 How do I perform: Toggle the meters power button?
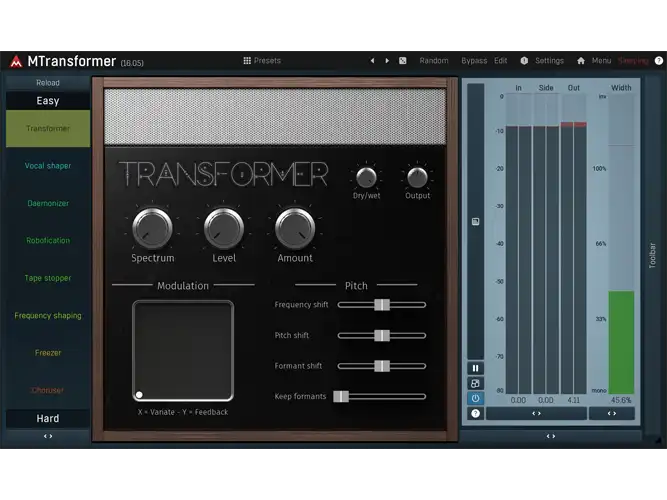pos(476,398)
